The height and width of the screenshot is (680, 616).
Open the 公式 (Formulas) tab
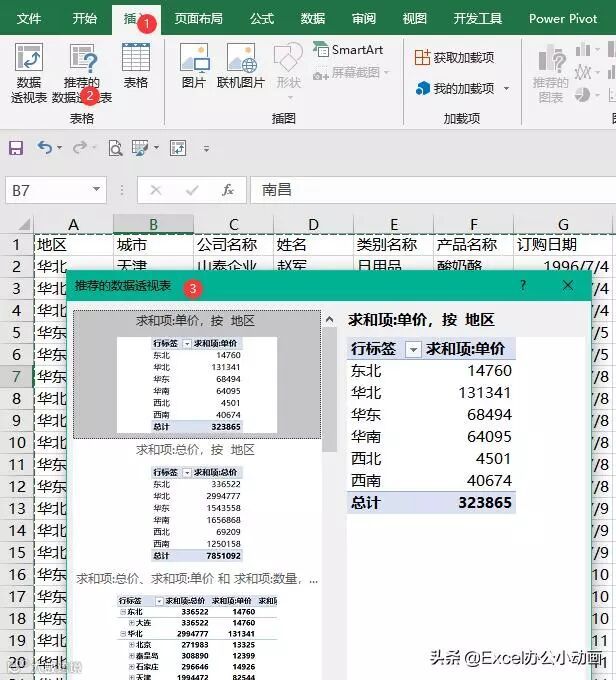click(262, 18)
